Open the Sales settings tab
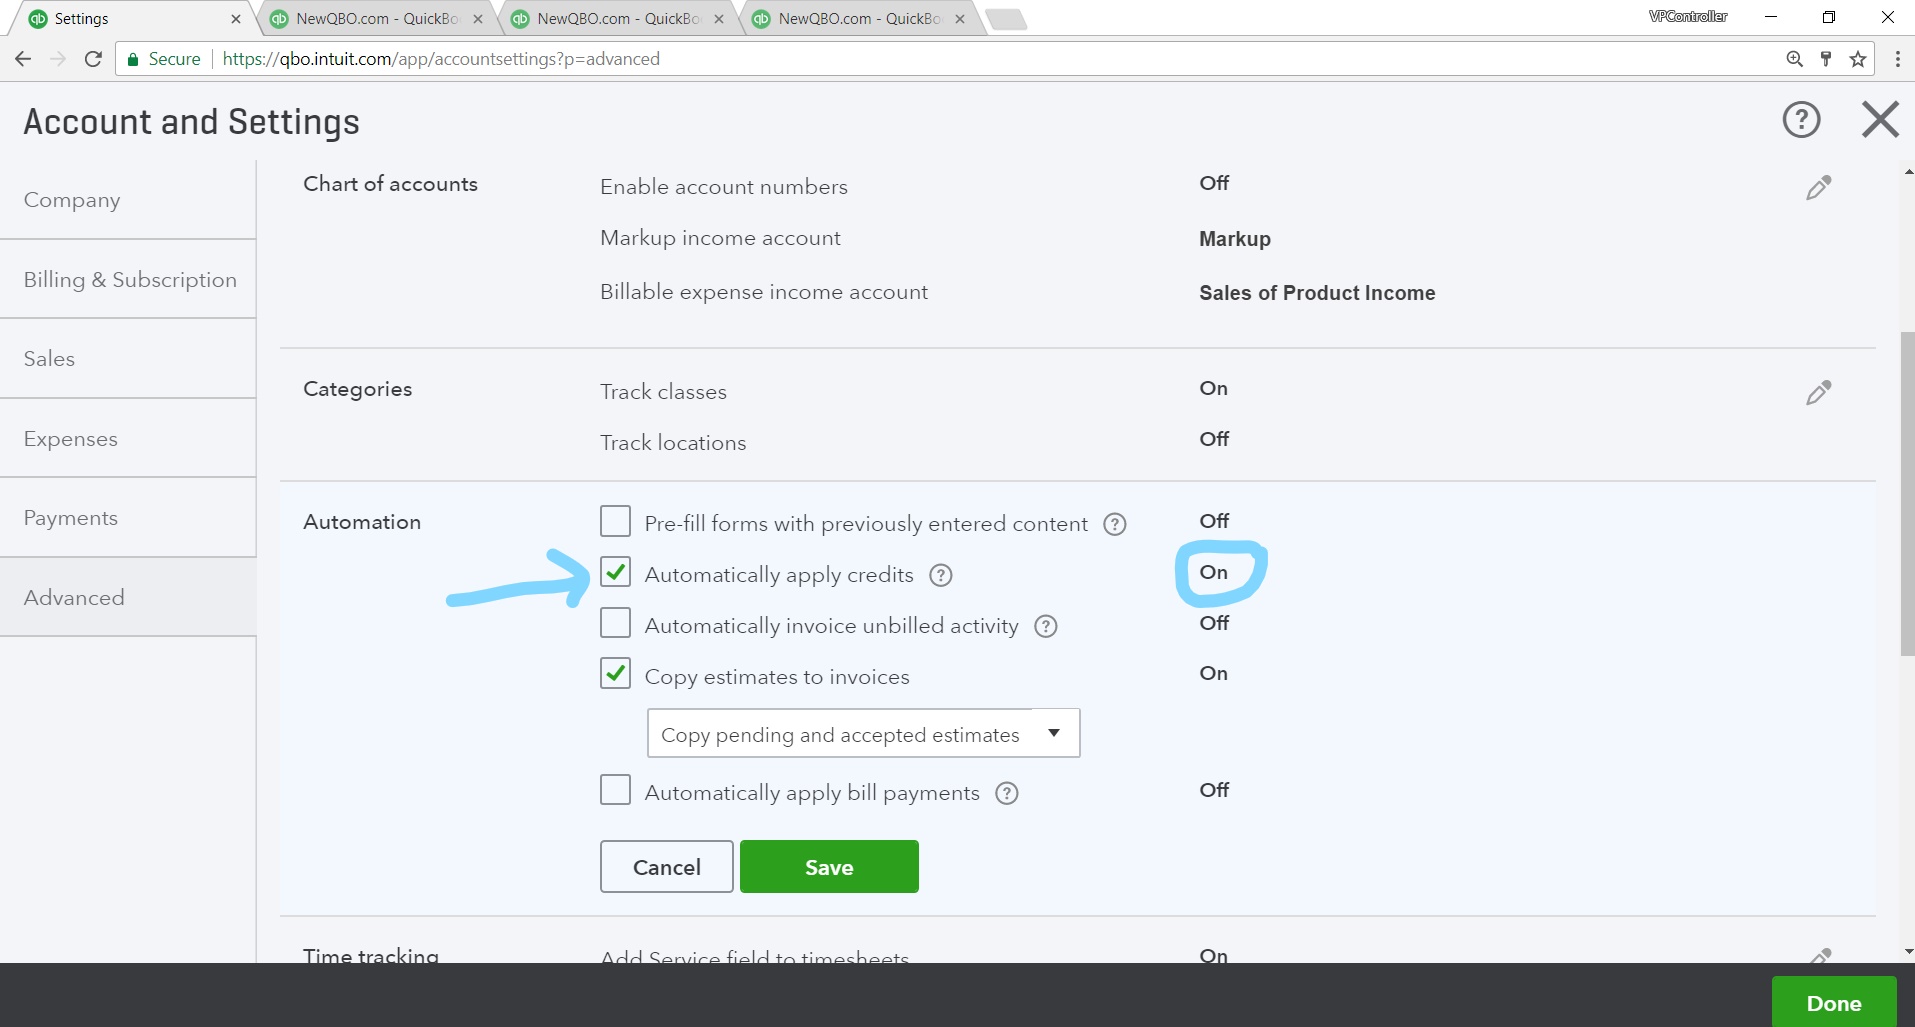Image resolution: width=1915 pixels, height=1027 pixels. (49, 359)
